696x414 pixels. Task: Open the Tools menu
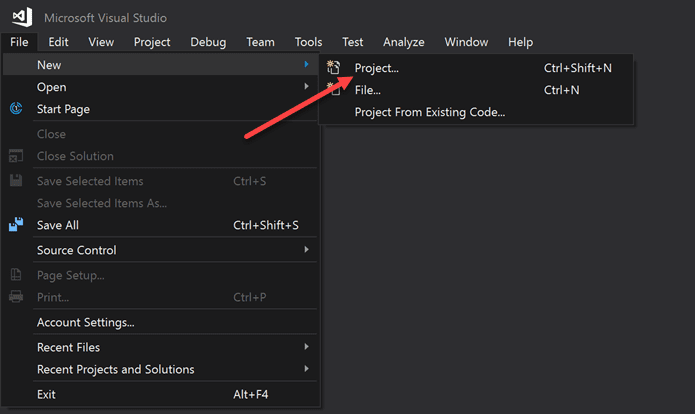308,42
